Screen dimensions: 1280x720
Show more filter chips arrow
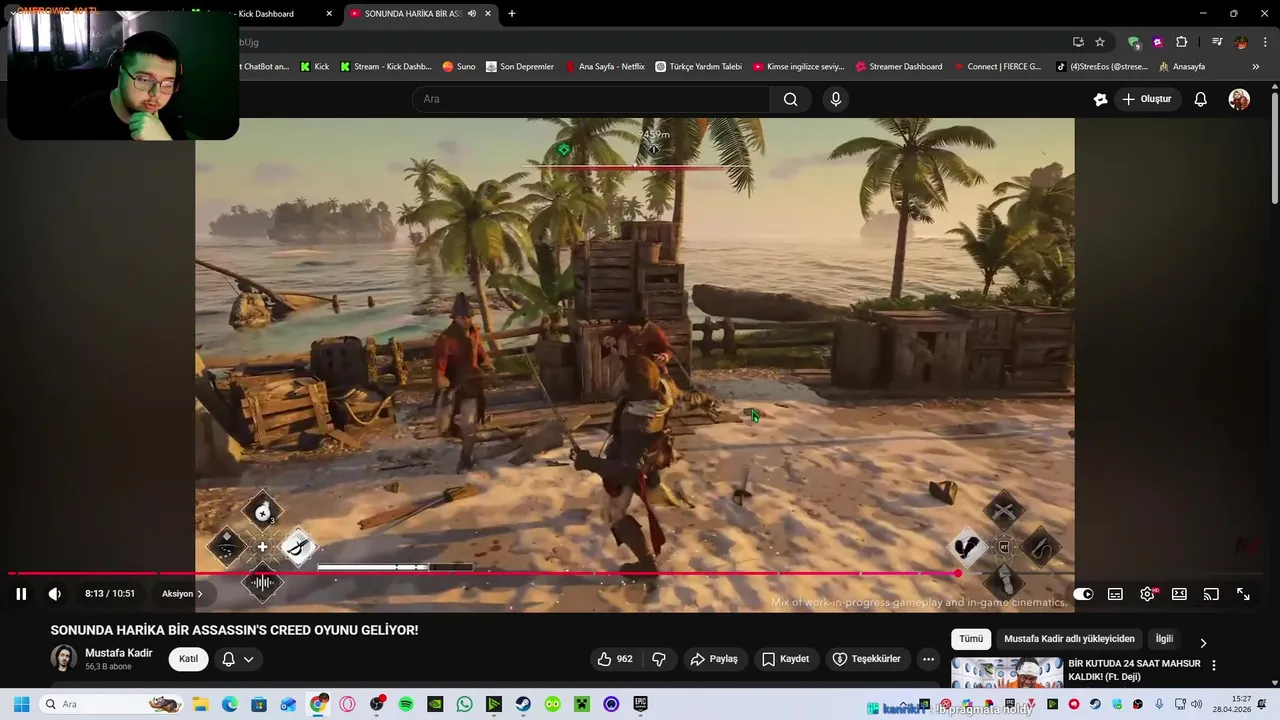1203,643
